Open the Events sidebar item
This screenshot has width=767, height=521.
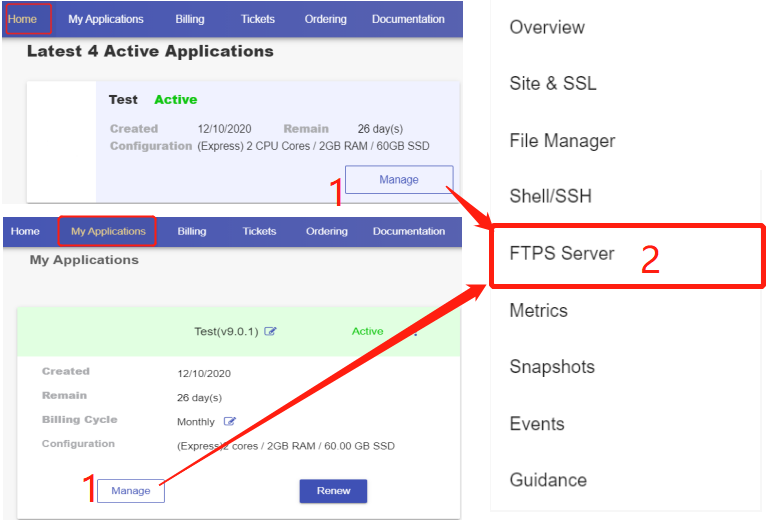pyautogui.click(x=537, y=423)
